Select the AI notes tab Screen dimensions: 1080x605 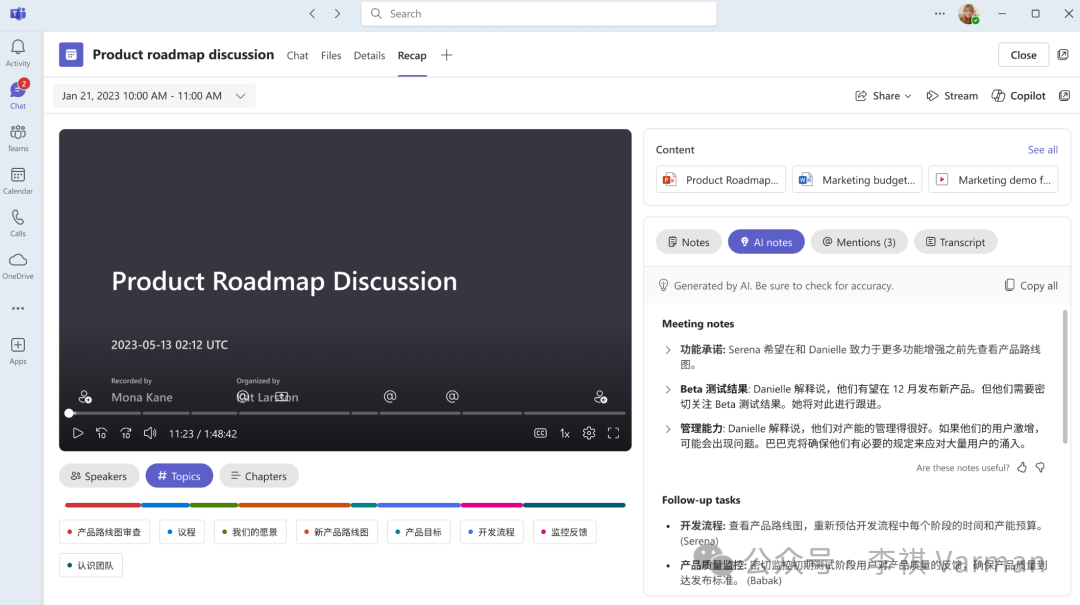coord(766,242)
